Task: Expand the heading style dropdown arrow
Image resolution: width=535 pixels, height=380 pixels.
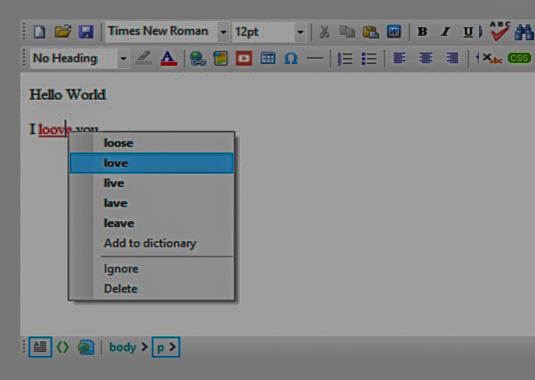Action: tap(124, 59)
